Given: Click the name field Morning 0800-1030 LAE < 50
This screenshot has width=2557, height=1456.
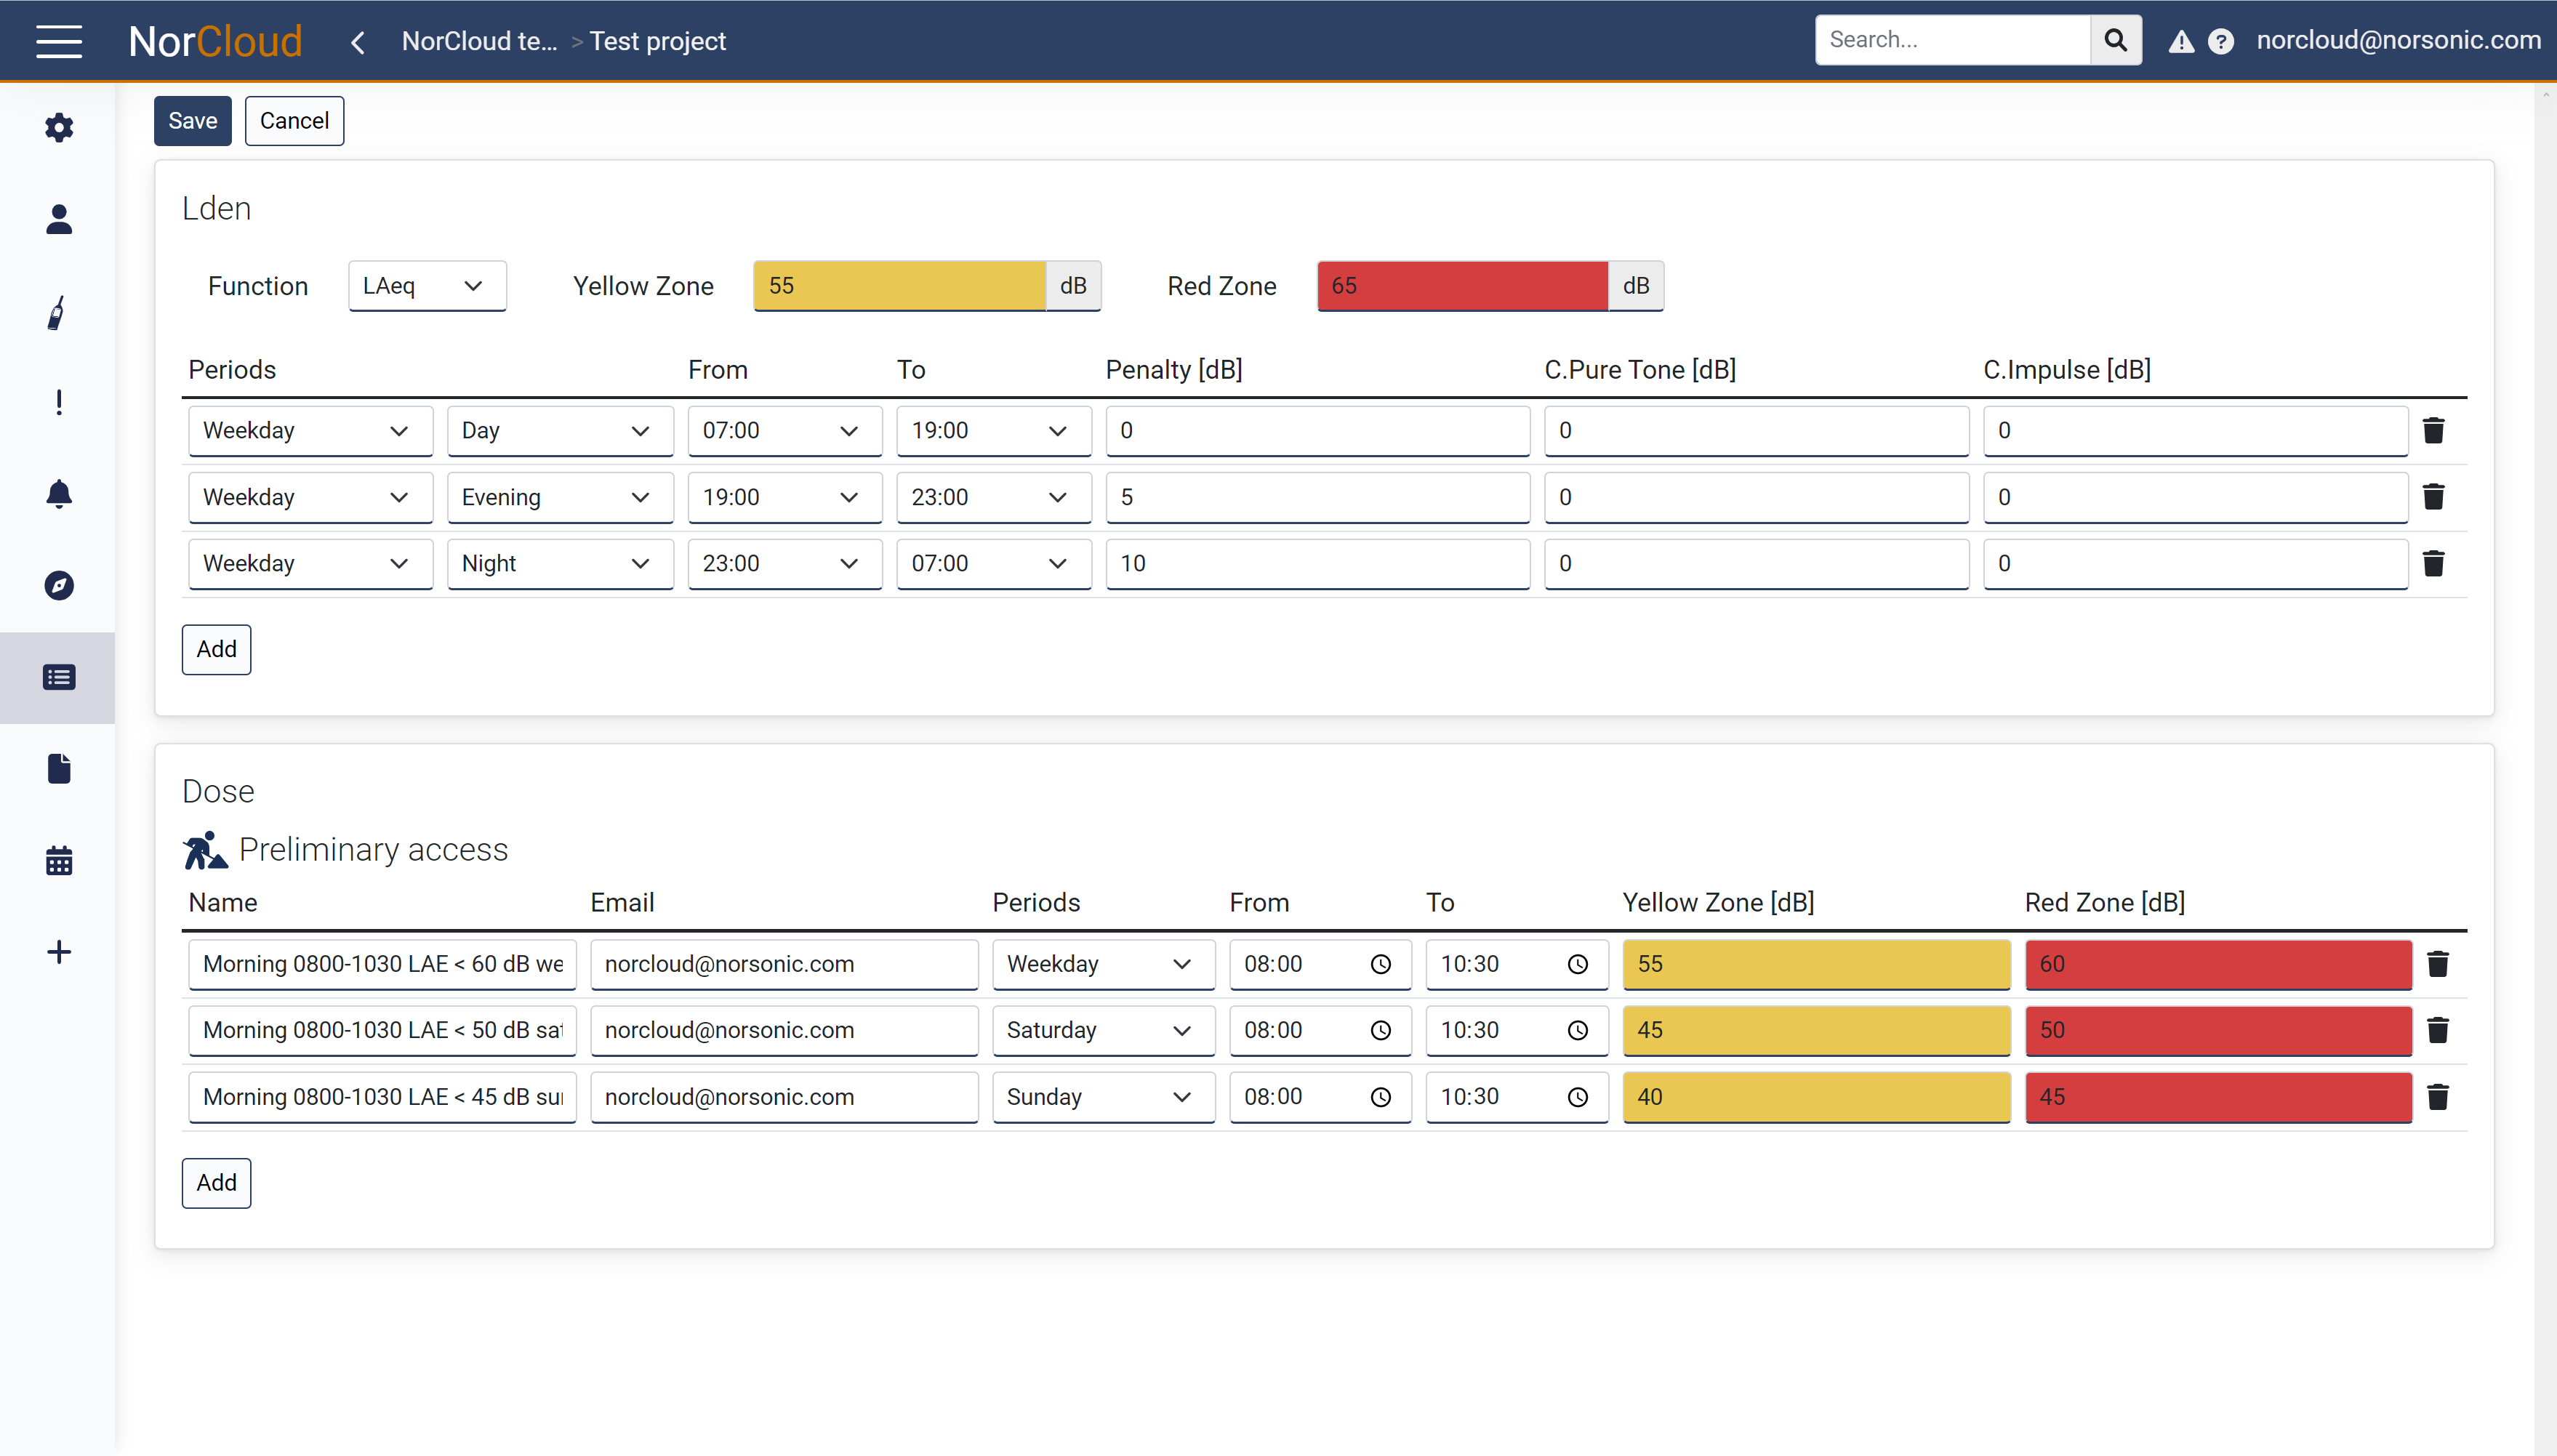Looking at the screenshot, I should [x=382, y=1030].
